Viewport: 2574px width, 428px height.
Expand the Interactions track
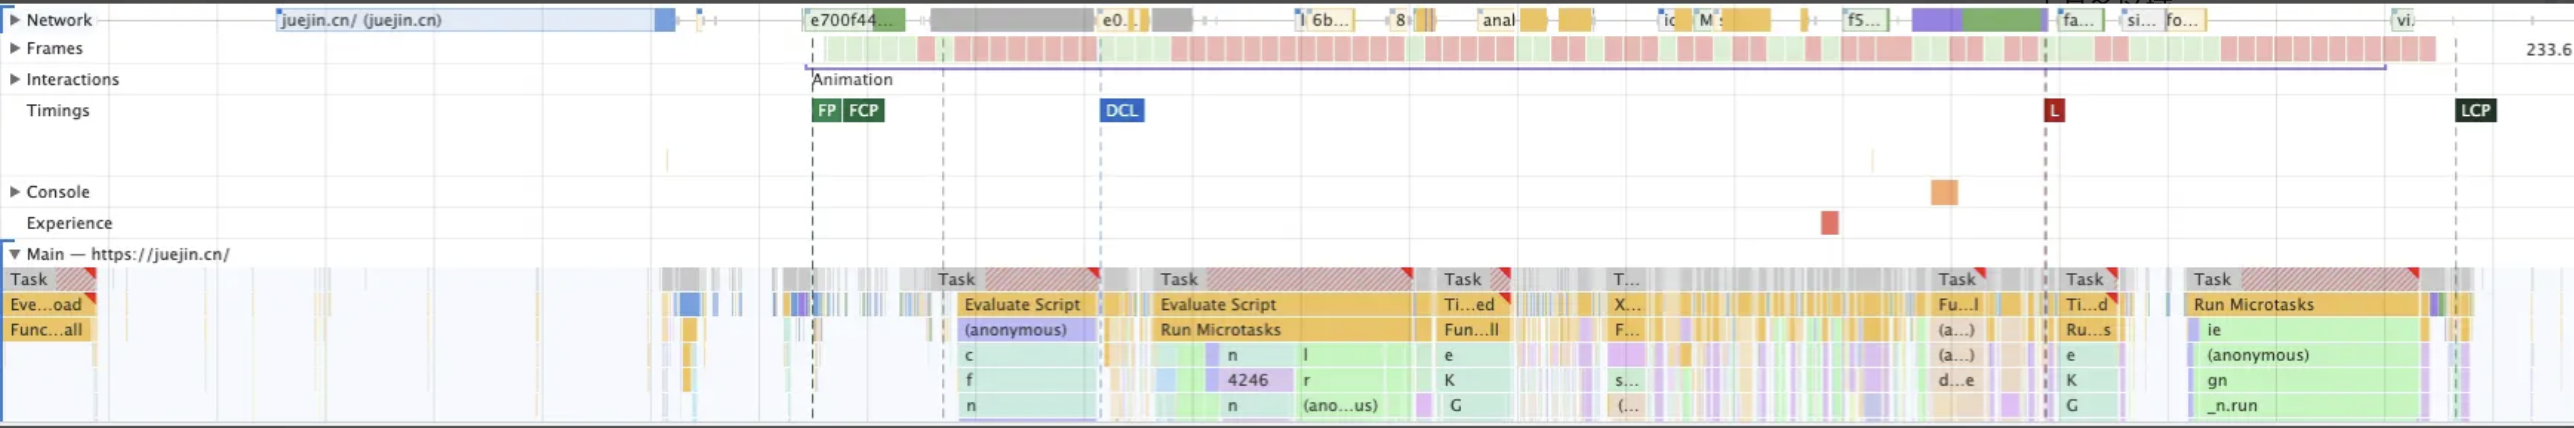(14, 79)
